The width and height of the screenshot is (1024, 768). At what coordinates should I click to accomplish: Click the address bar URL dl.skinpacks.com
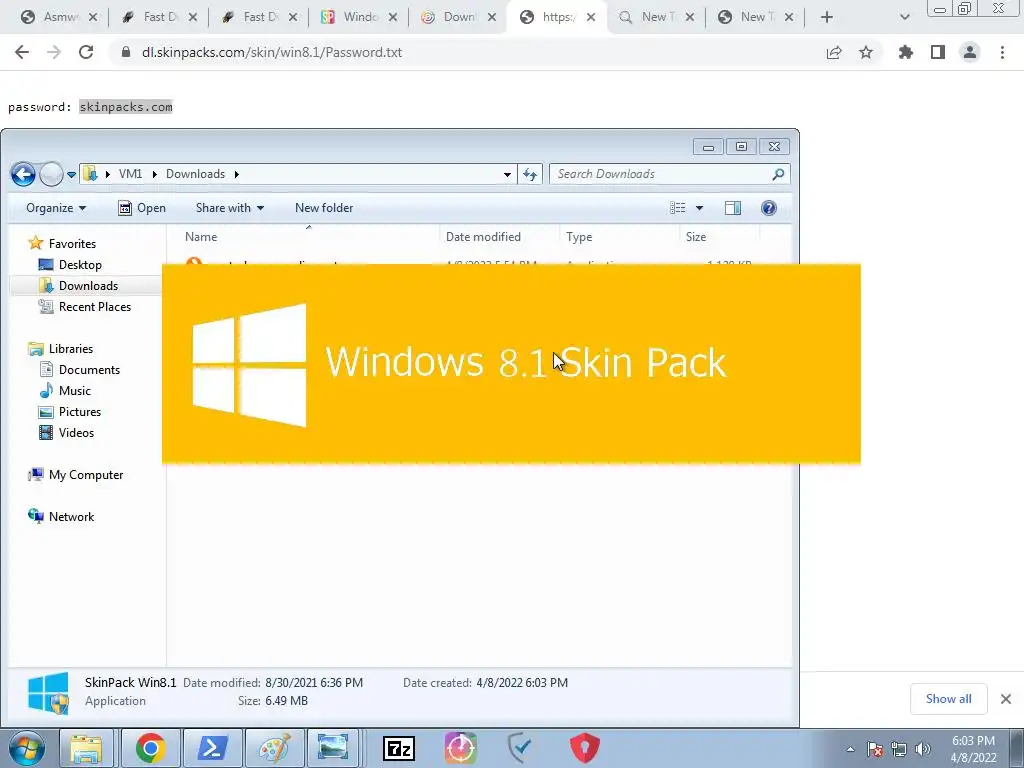(272, 52)
